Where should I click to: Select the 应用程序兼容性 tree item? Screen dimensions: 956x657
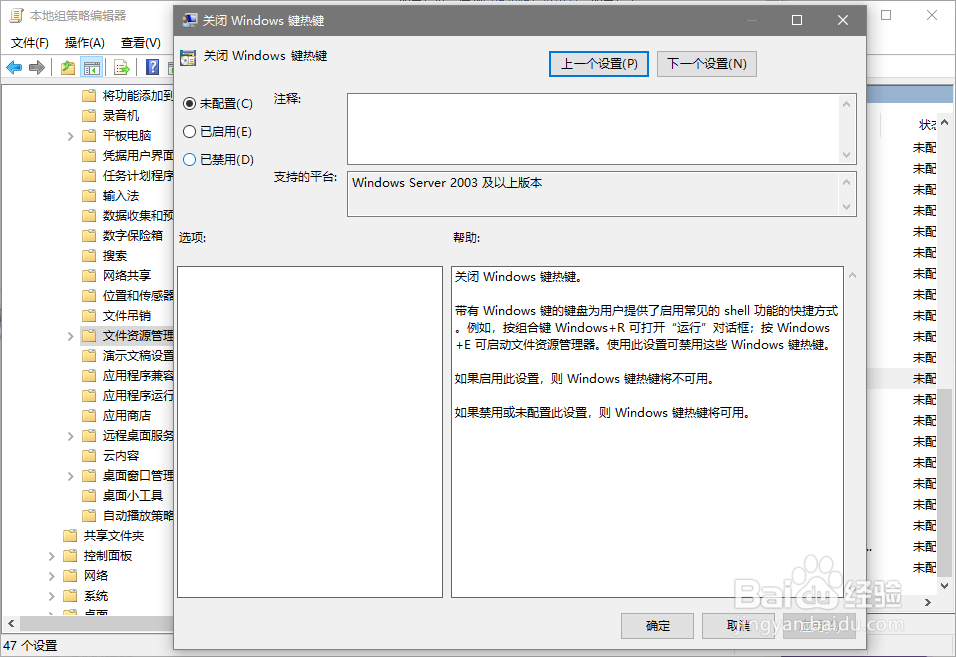(x=128, y=375)
